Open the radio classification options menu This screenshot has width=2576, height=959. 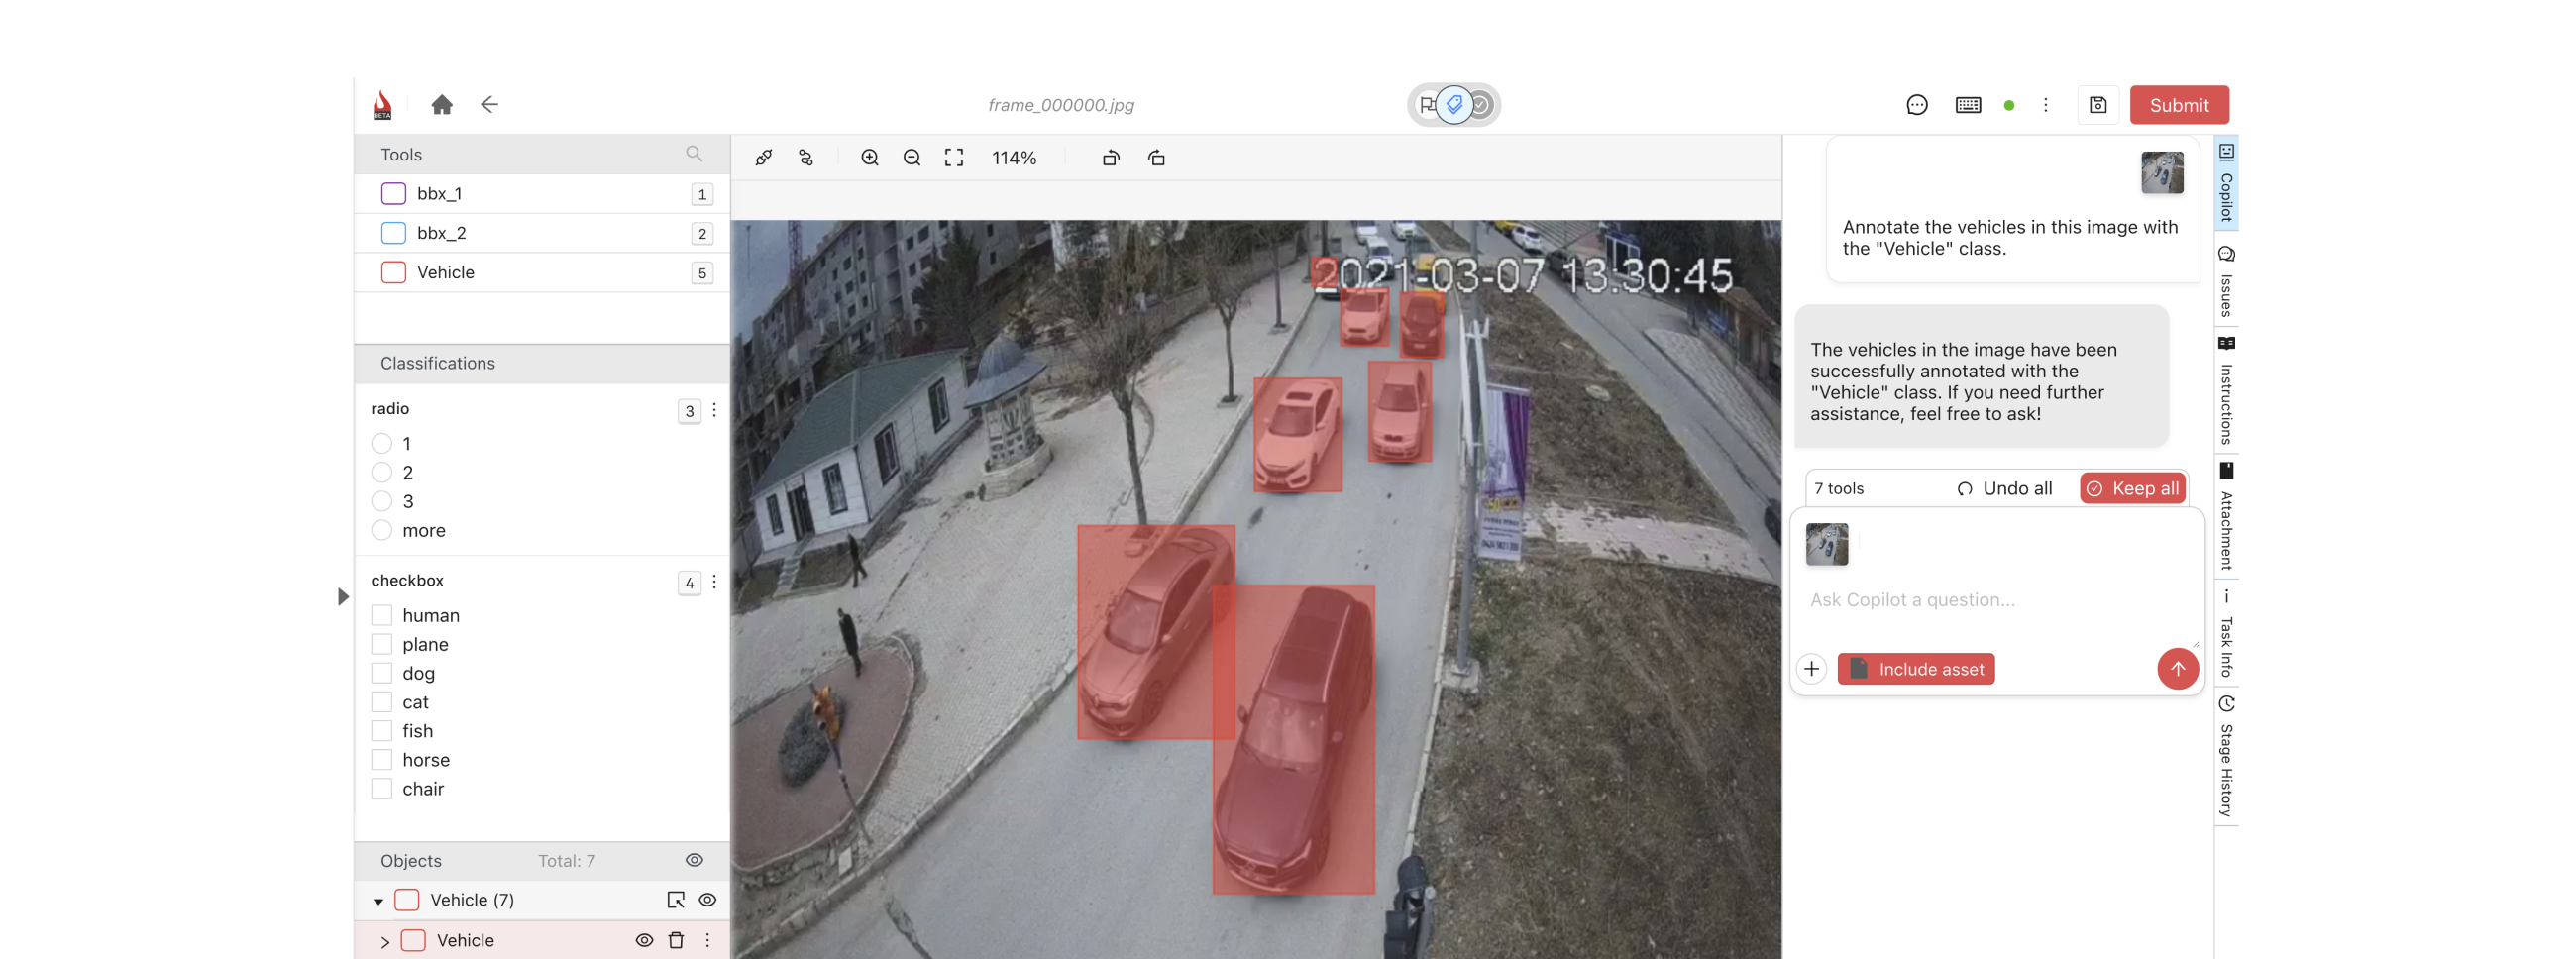click(x=714, y=410)
